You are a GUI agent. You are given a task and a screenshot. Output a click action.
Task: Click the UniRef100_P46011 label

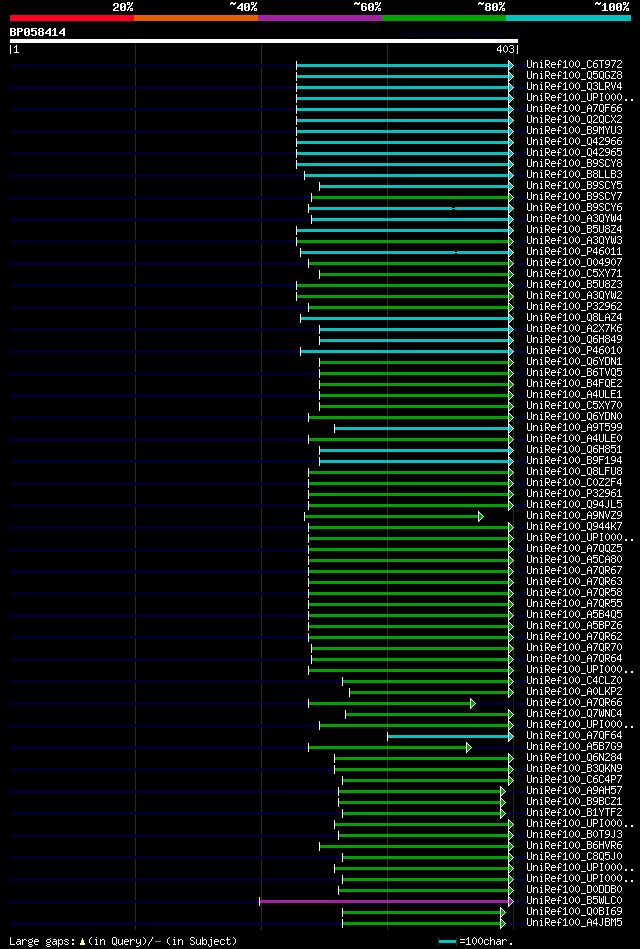click(574, 252)
